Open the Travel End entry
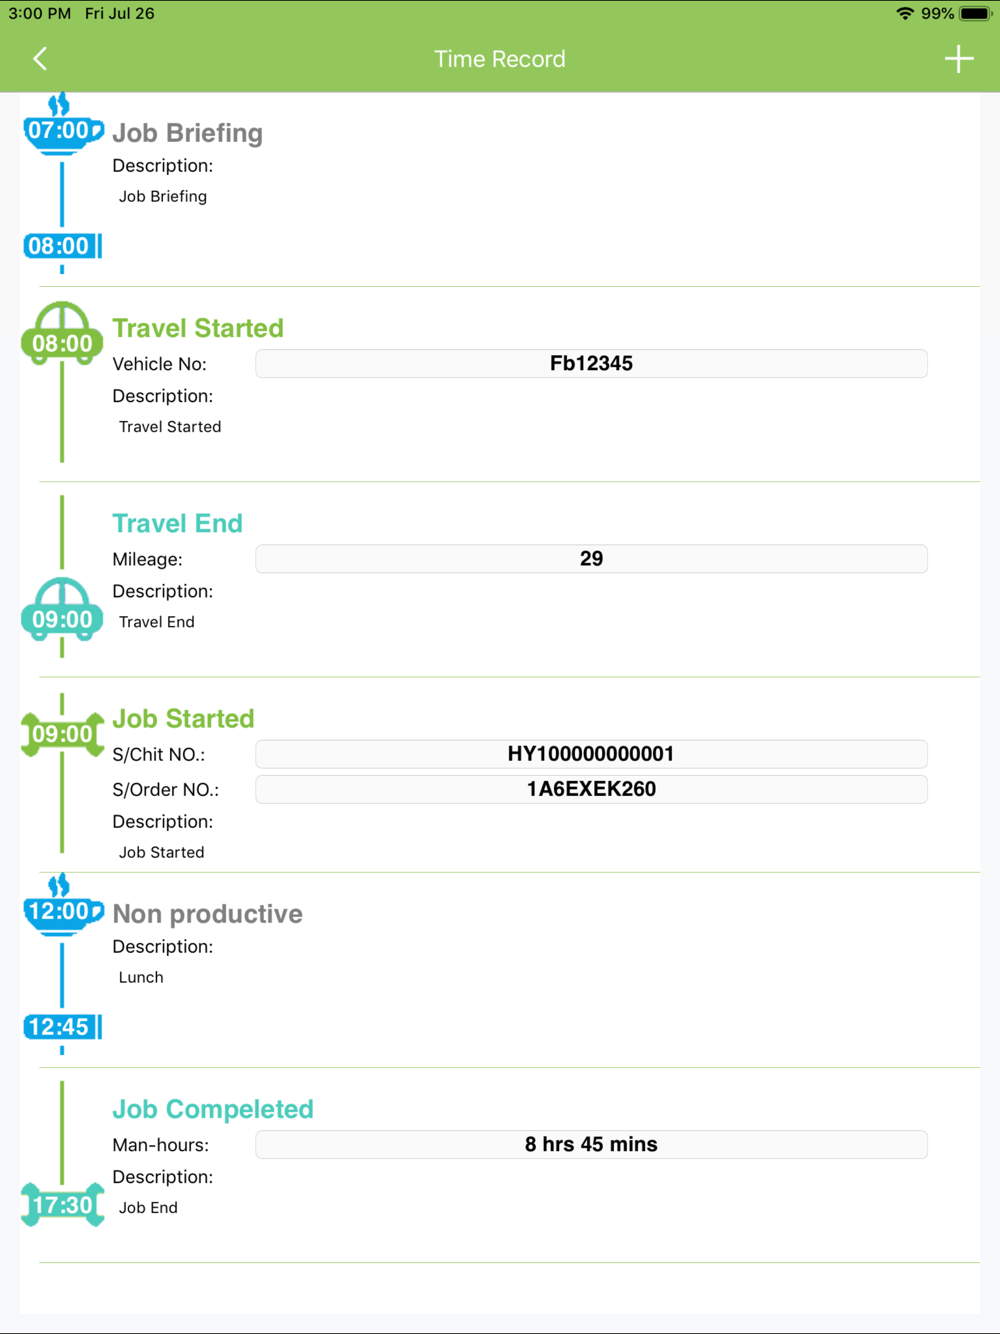The width and height of the screenshot is (1000, 1334). coord(177,523)
